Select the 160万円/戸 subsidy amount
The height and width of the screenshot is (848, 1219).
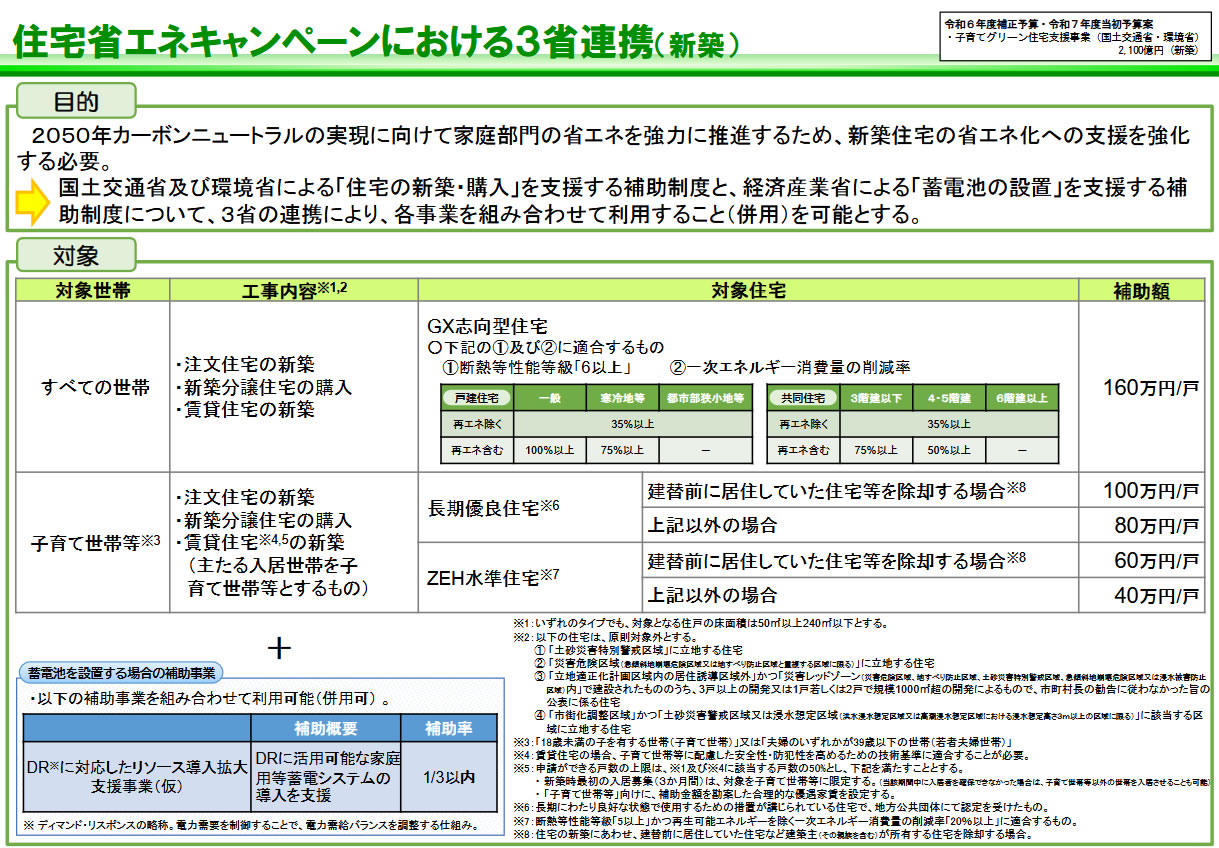pos(1151,387)
